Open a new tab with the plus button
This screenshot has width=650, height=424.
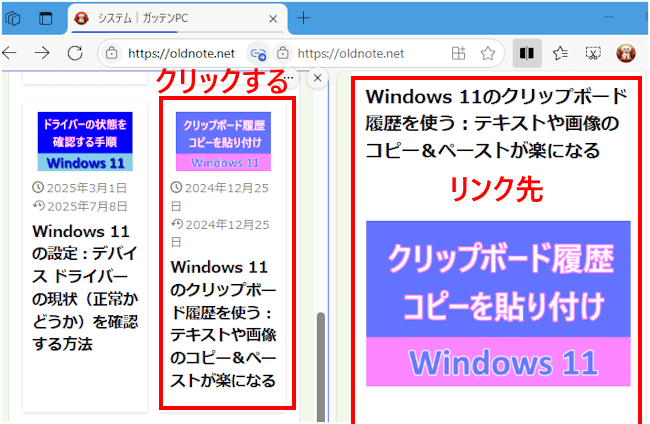coord(303,18)
